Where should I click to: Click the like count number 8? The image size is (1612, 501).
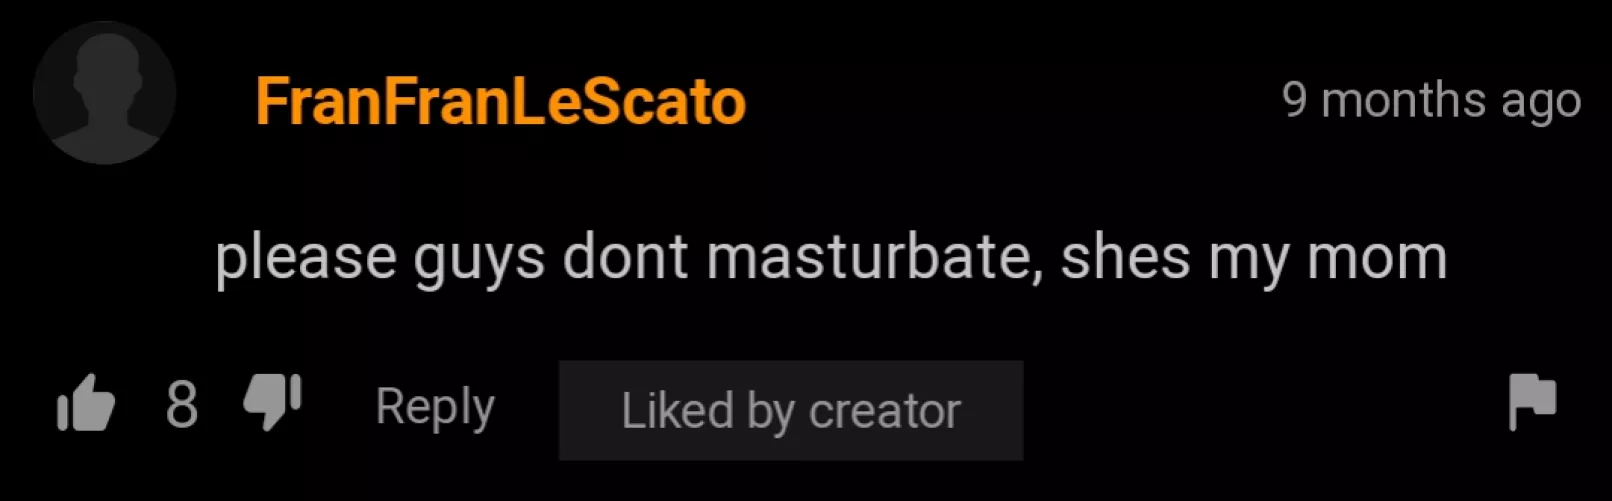181,404
